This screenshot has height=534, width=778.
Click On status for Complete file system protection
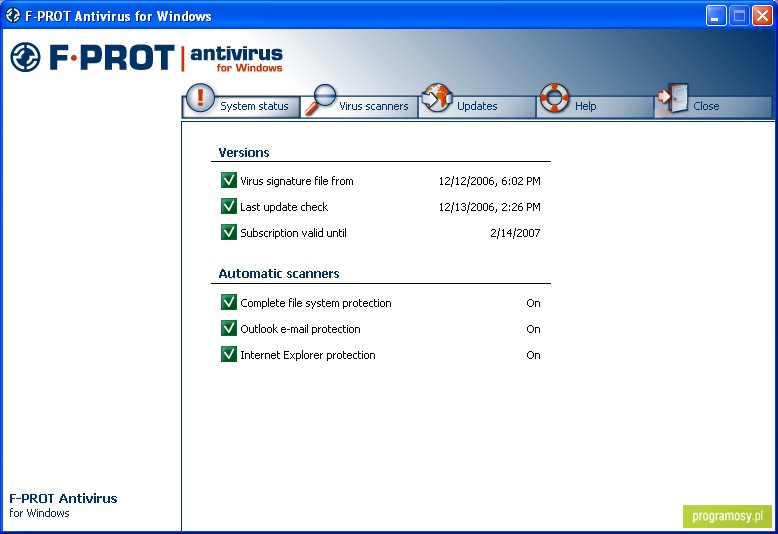pyautogui.click(x=533, y=303)
